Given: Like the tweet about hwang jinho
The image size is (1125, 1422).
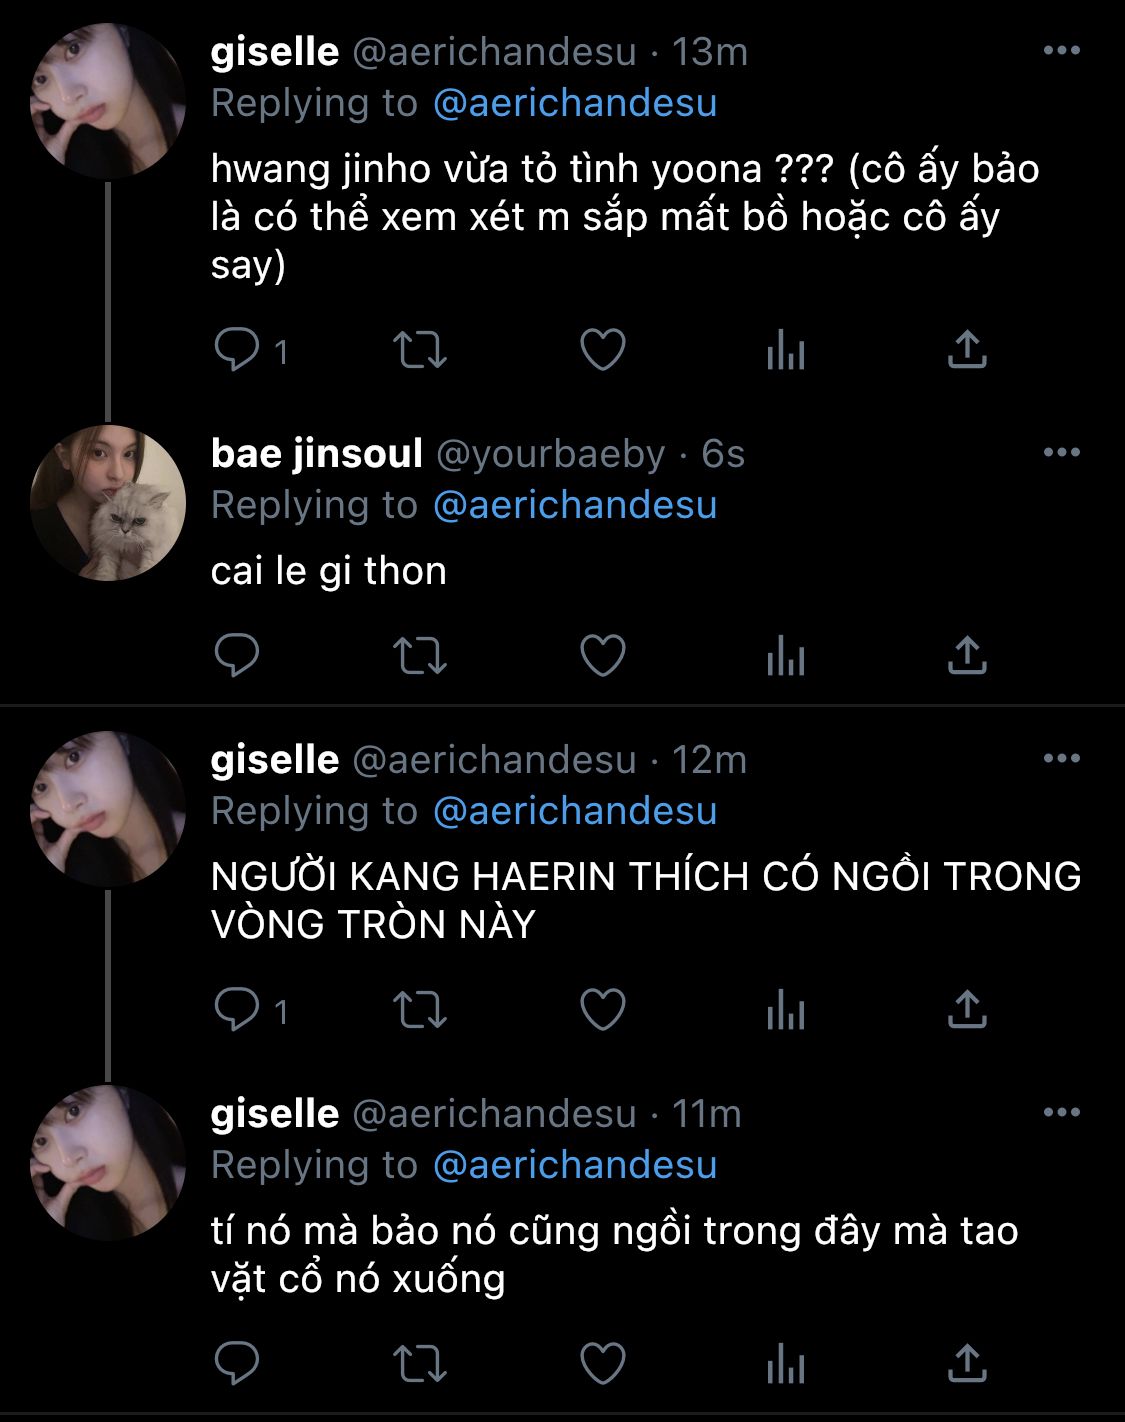Looking at the screenshot, I should (x=603, y=350).
